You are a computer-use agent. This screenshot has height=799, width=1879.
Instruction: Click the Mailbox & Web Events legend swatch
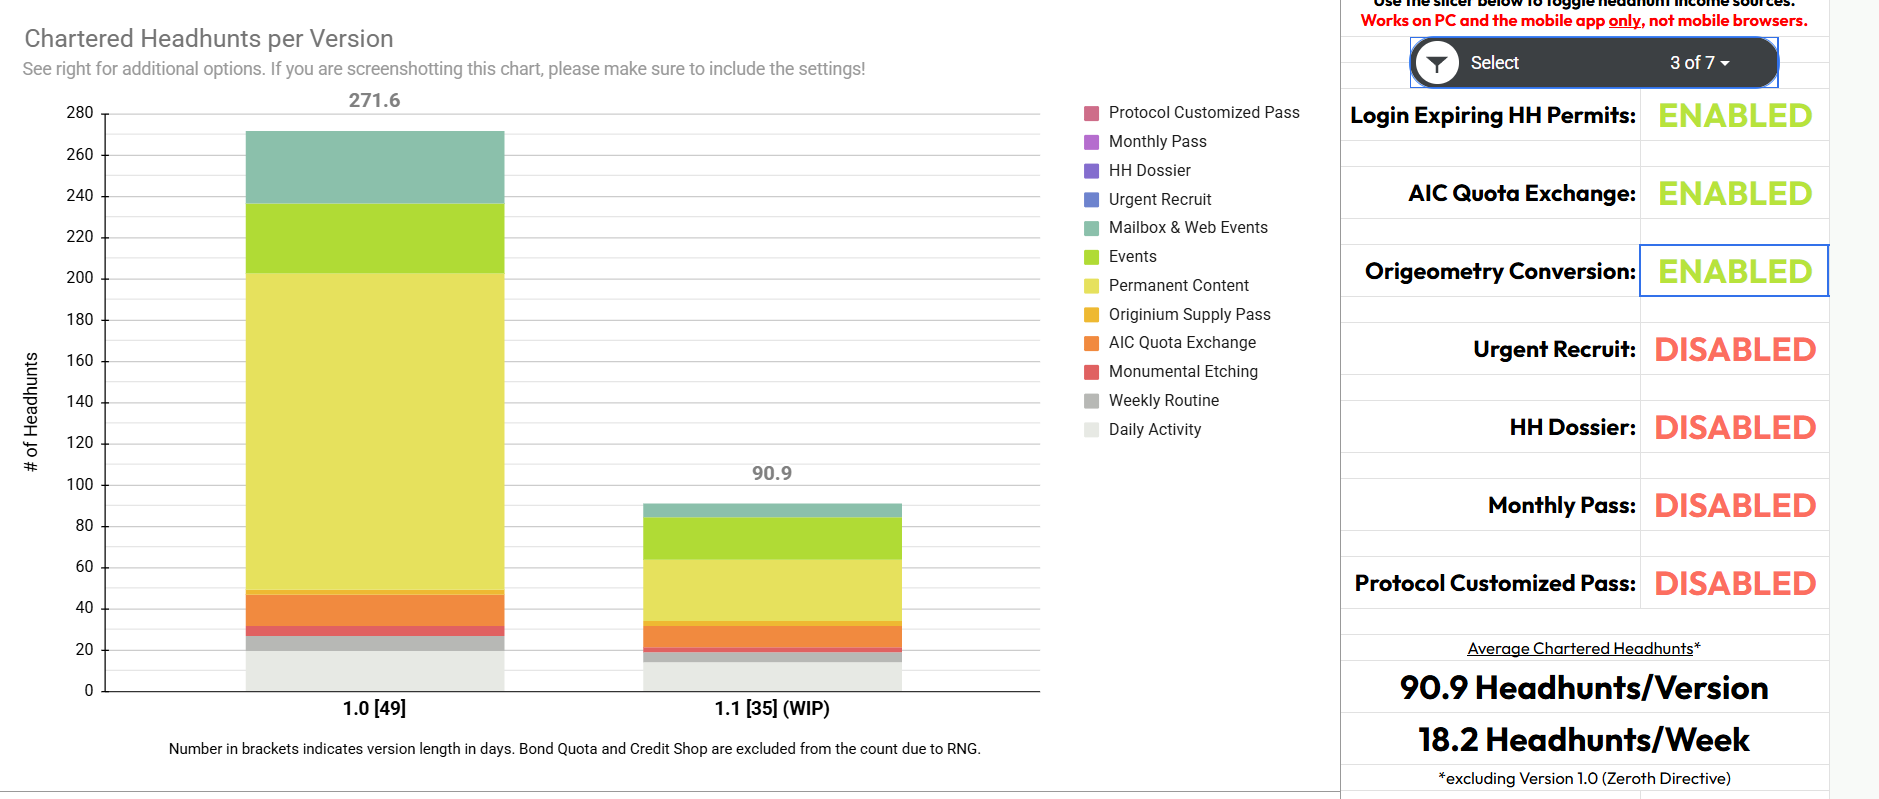[1092, 229]
